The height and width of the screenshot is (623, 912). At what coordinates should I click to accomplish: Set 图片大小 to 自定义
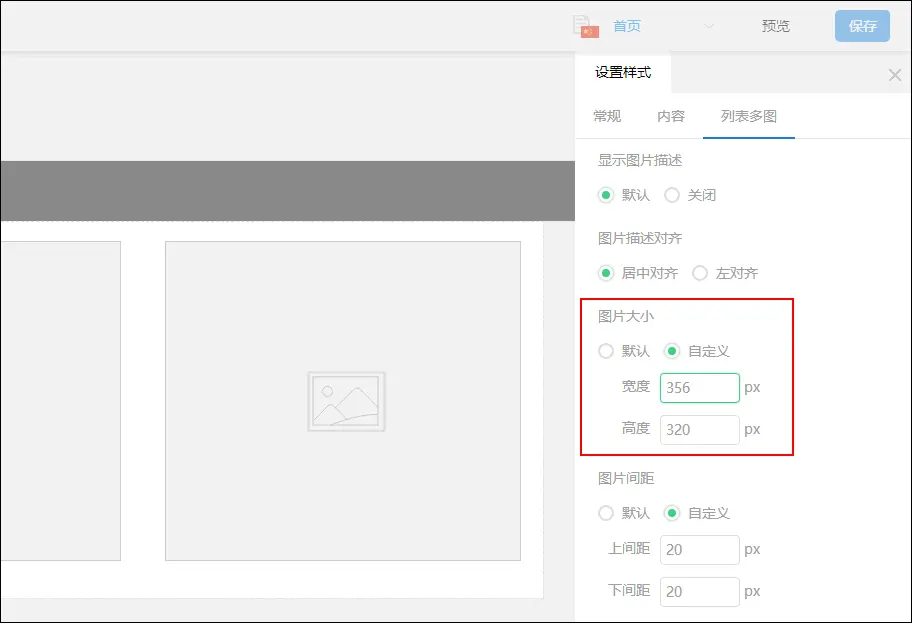(672, 351)
